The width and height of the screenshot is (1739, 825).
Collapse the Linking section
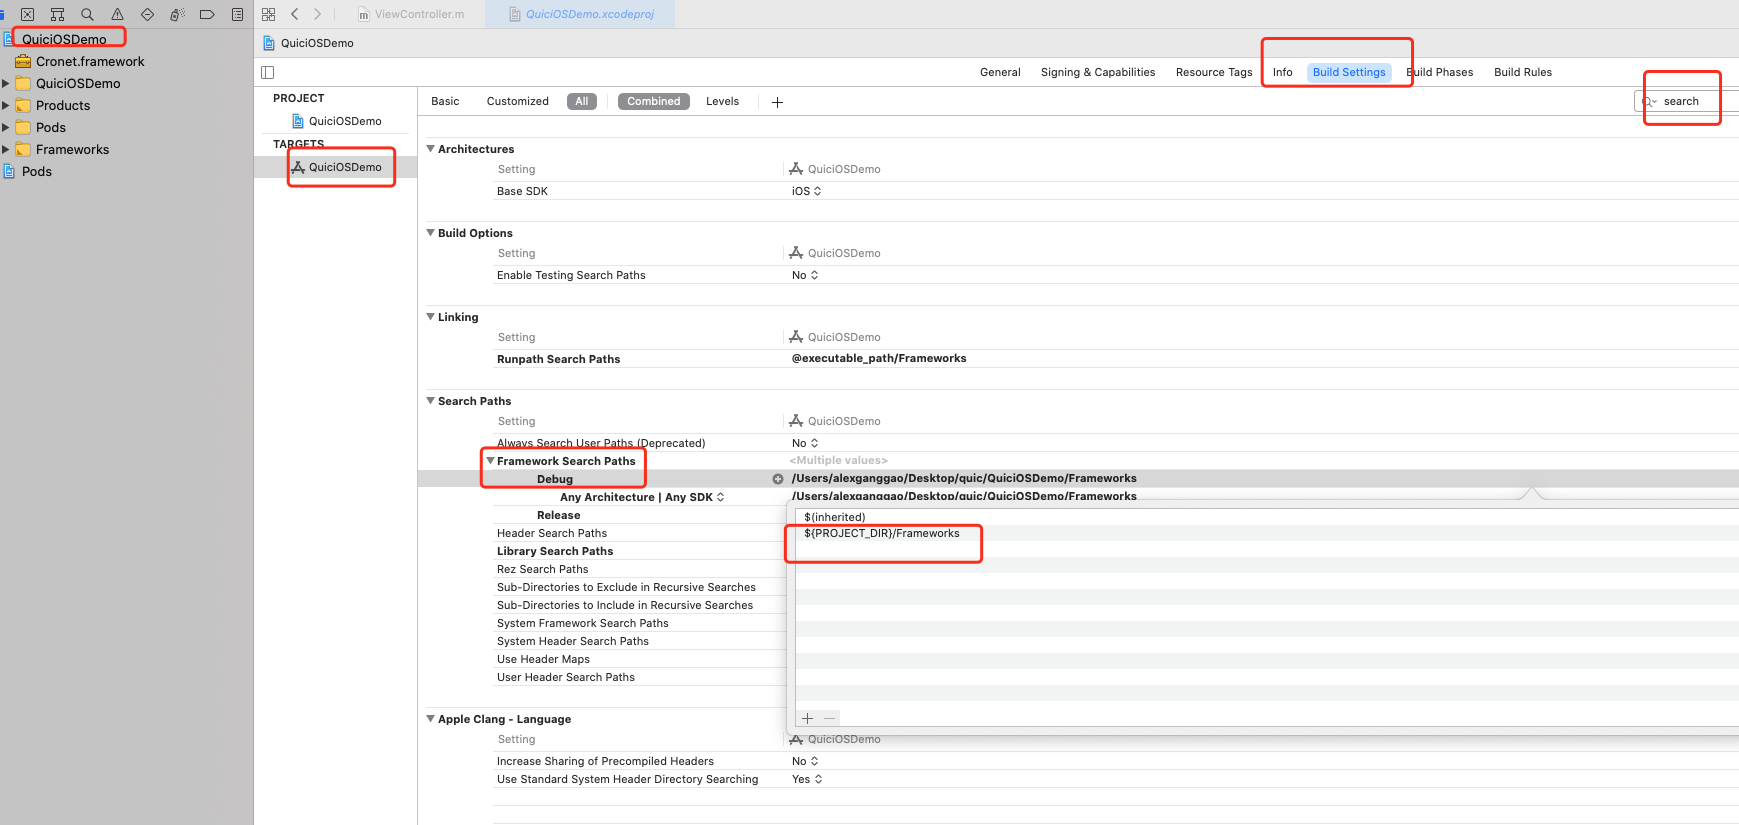pyautogui.click(x=431, y=317)
